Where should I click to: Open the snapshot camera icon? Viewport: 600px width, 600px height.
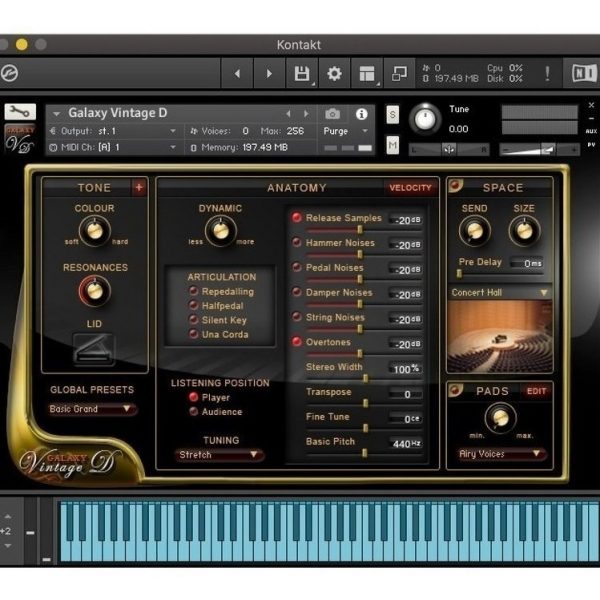(333, 114)
